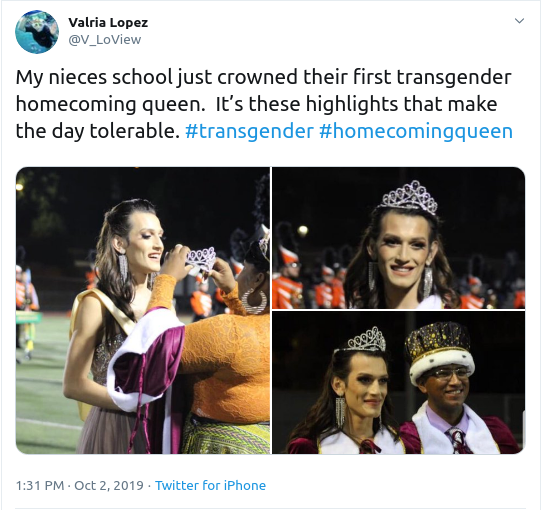Follow the #transgender hashtag
This screenshot has height=510, width=544.
tap(249, 131)
